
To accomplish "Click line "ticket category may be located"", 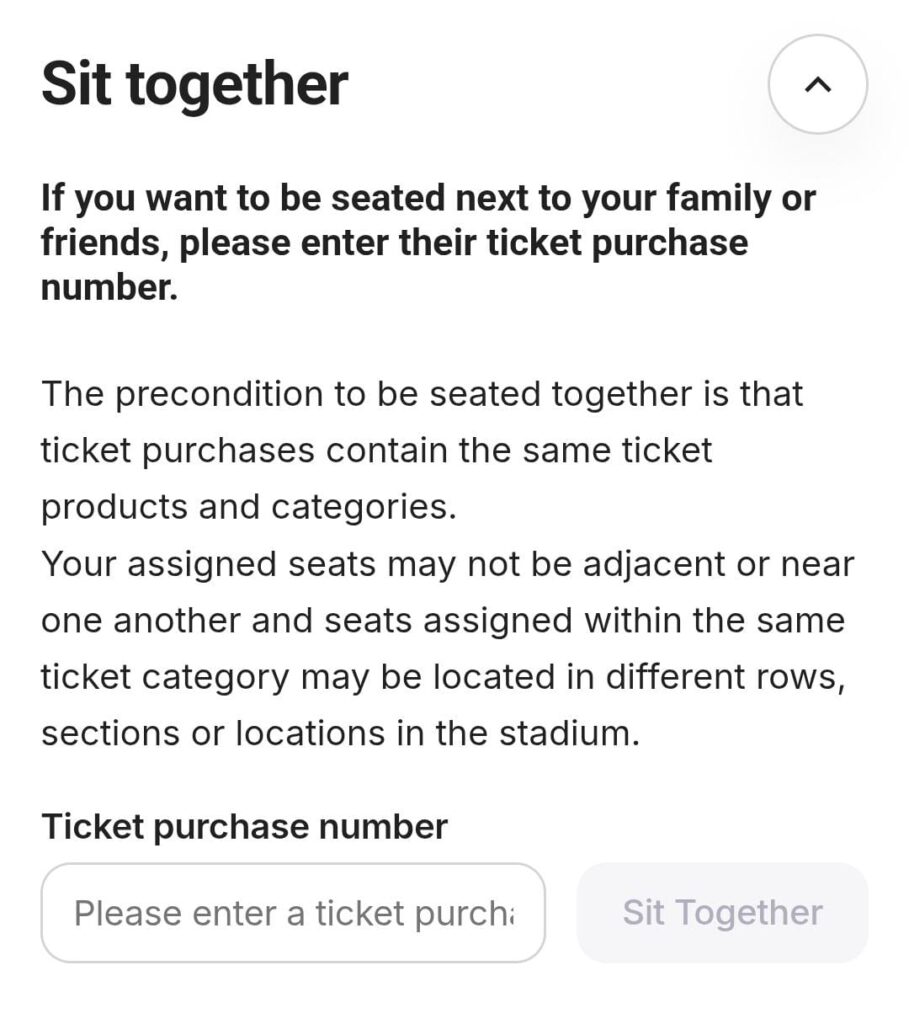I will click(443, 677).
